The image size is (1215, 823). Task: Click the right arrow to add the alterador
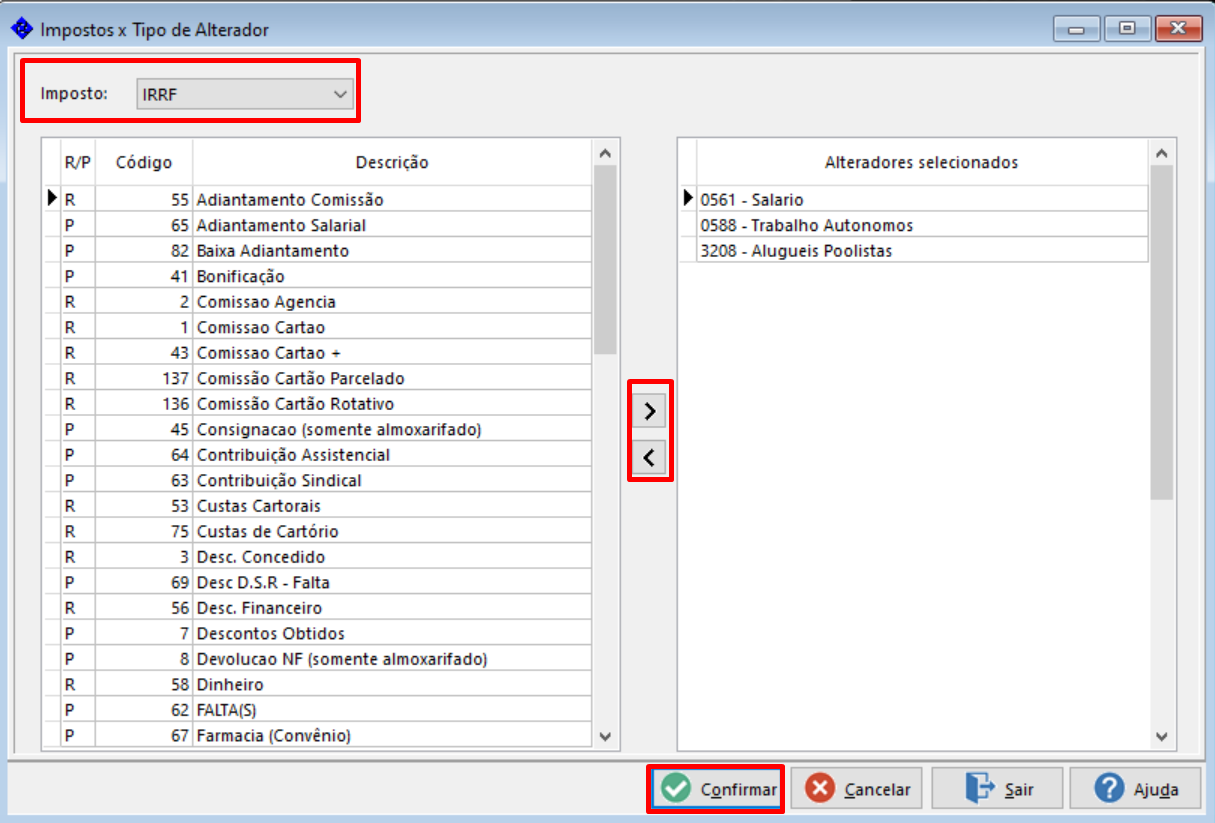pyautogui.click(x=649, y=410)
